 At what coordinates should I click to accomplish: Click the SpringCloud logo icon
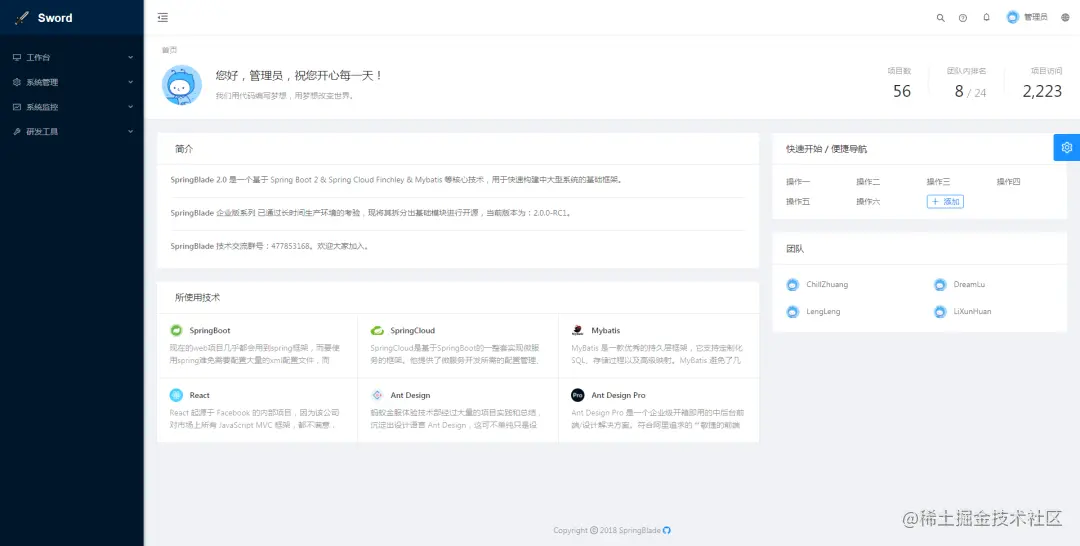pos(377,330)
